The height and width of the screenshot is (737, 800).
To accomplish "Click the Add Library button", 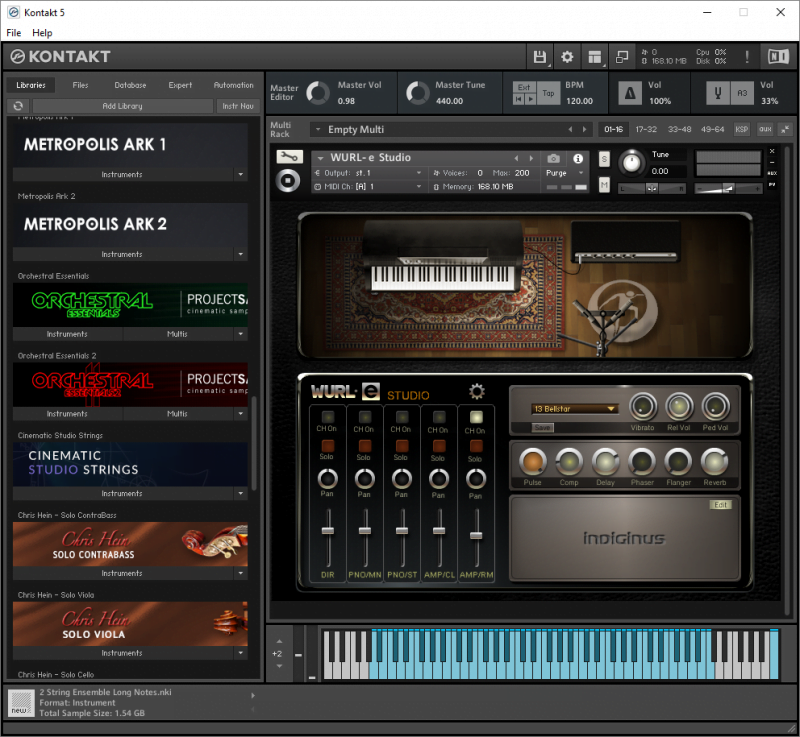I will click(x=122, y=106).
